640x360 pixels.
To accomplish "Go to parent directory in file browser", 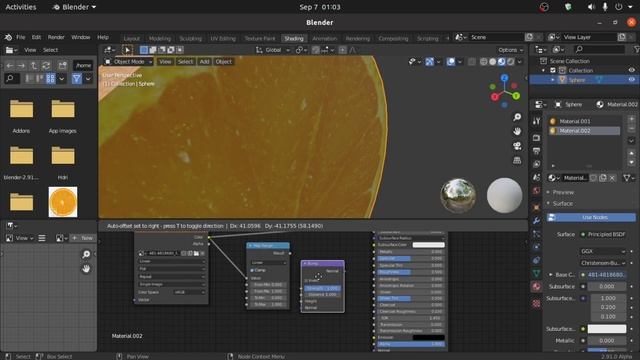I will 34,65.
